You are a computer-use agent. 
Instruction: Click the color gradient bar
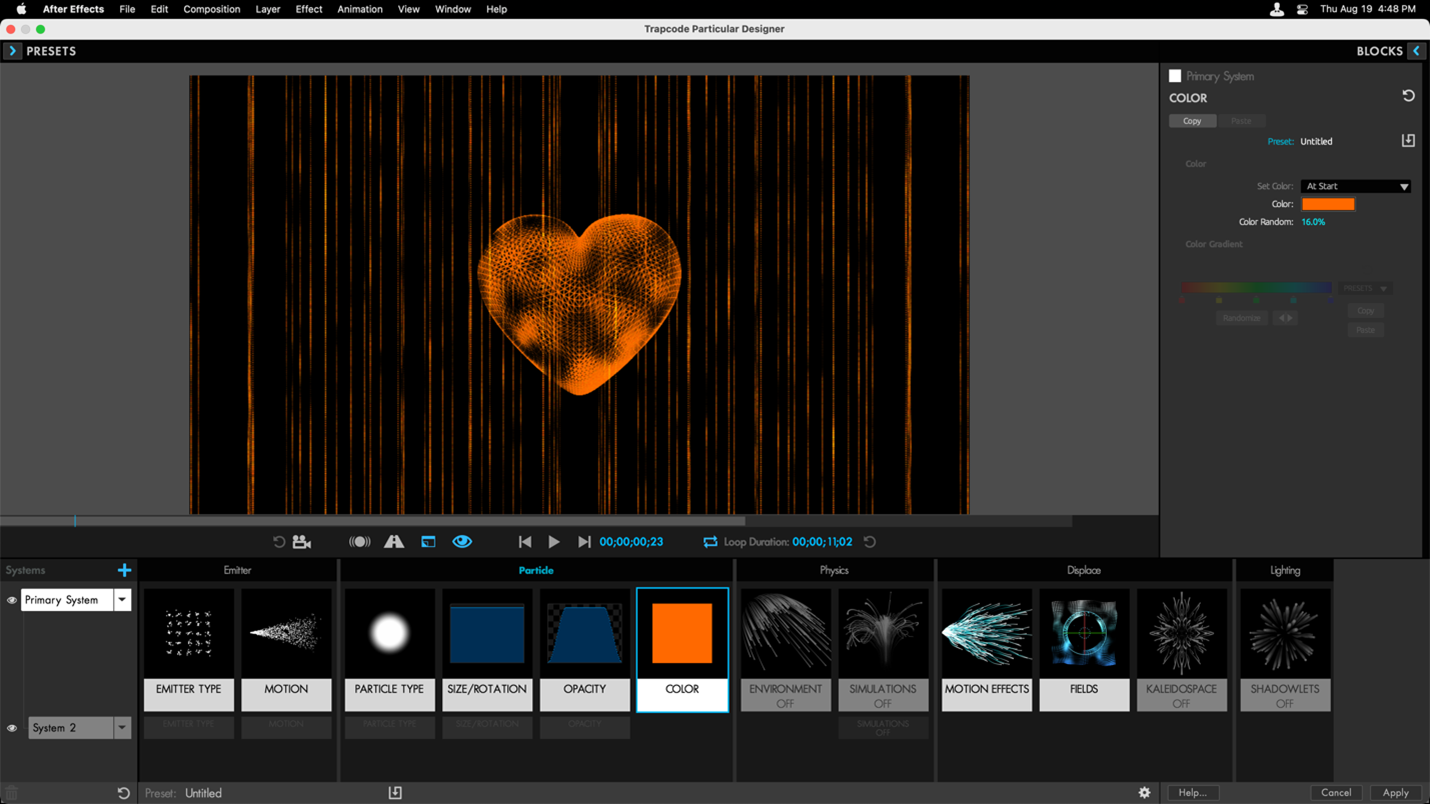(1256, 288)
